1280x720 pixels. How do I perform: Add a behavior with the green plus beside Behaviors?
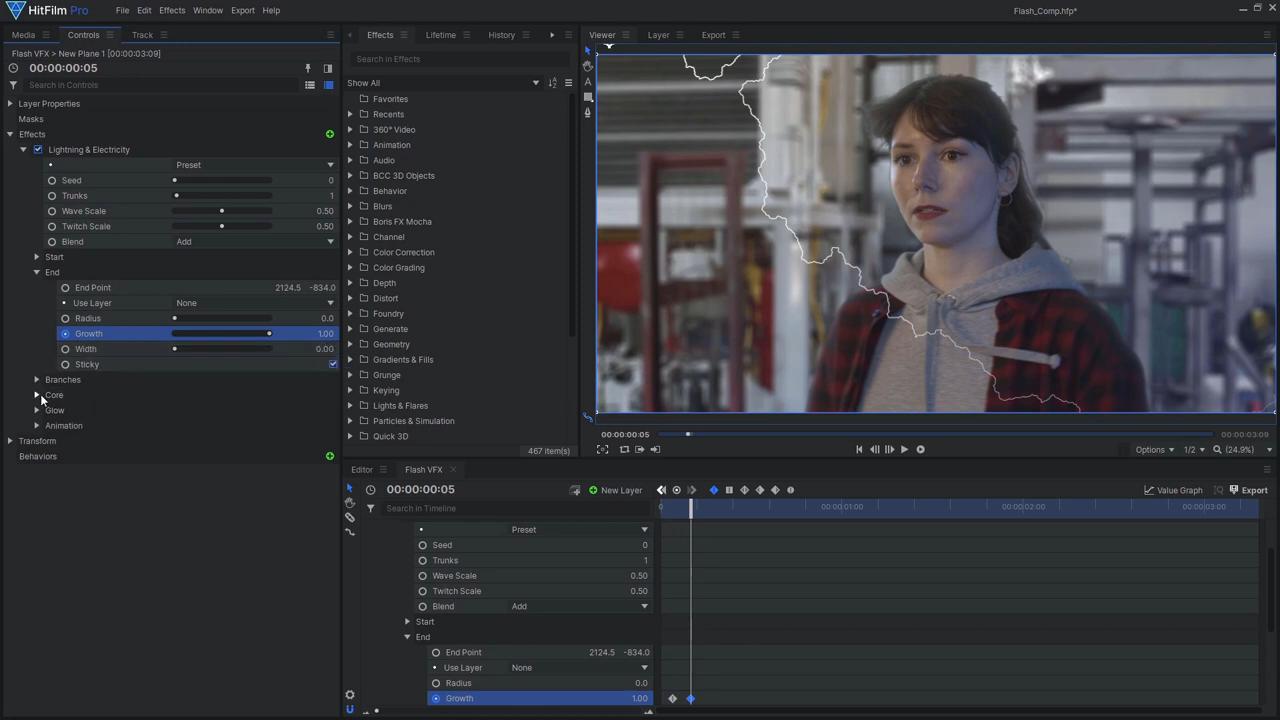tap(330, 456)
